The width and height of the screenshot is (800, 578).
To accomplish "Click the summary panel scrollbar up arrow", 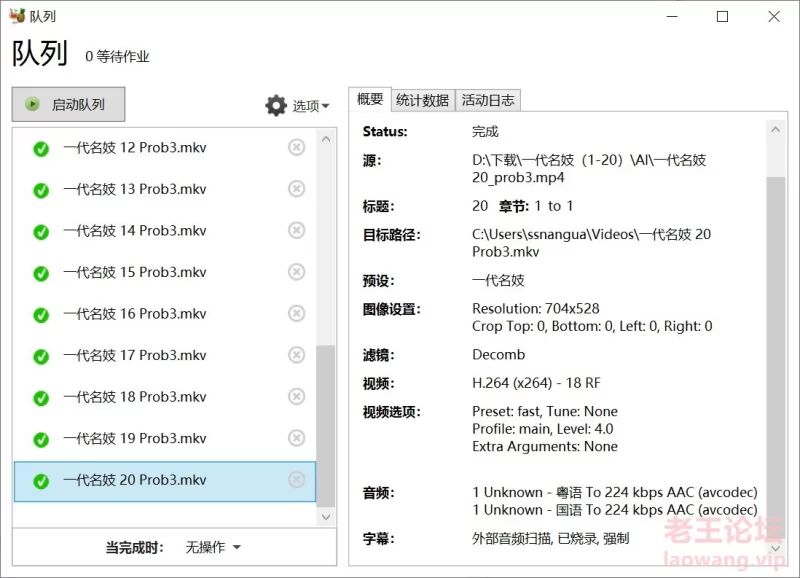I will tap(775, 130).
